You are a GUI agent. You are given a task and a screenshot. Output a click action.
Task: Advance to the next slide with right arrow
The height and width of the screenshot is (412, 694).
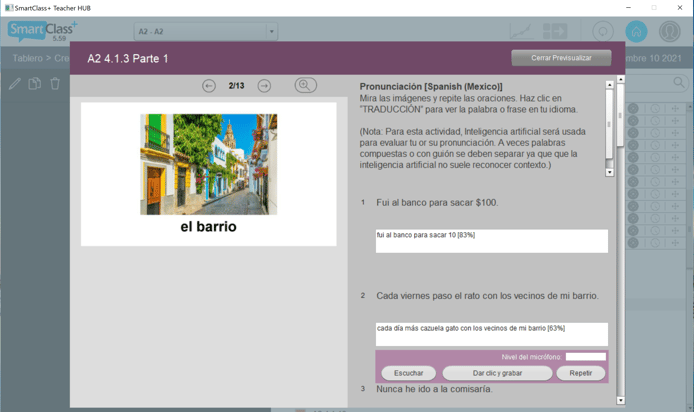pos(264,85)
